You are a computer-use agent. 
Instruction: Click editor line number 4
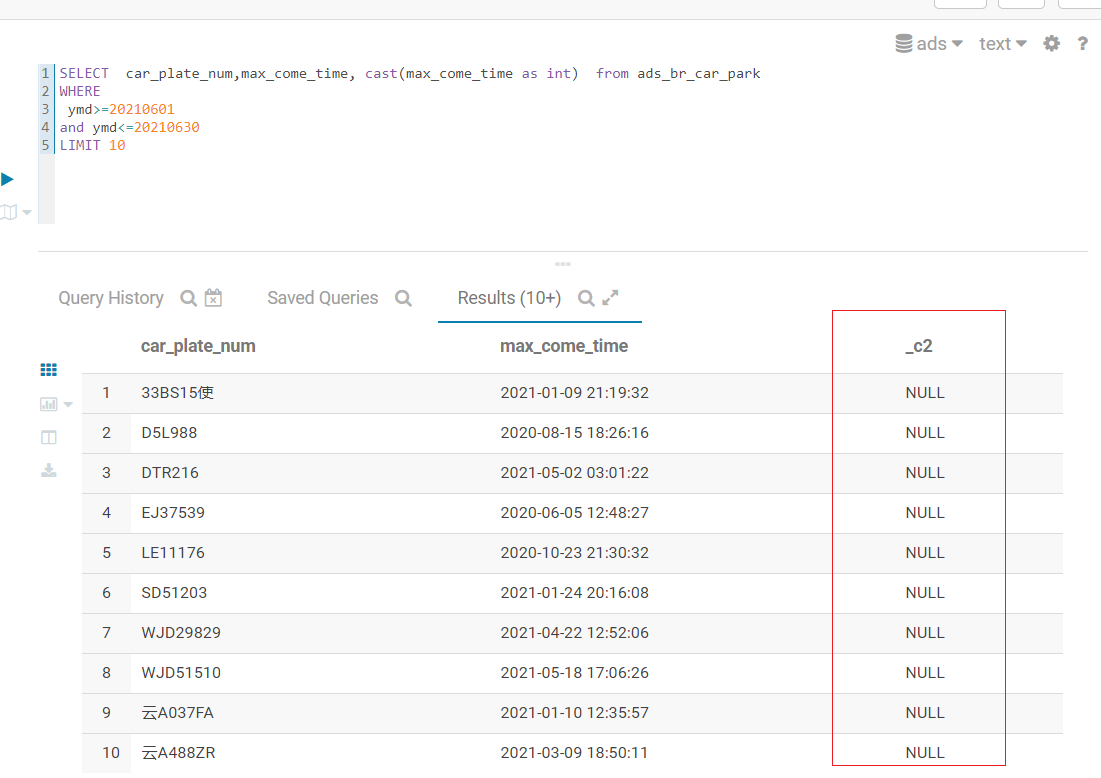click(46, 128)
